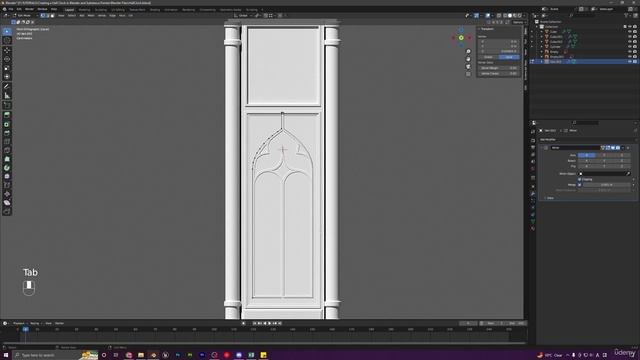Expand the Cube item in outliner

(x=542, y=31)
